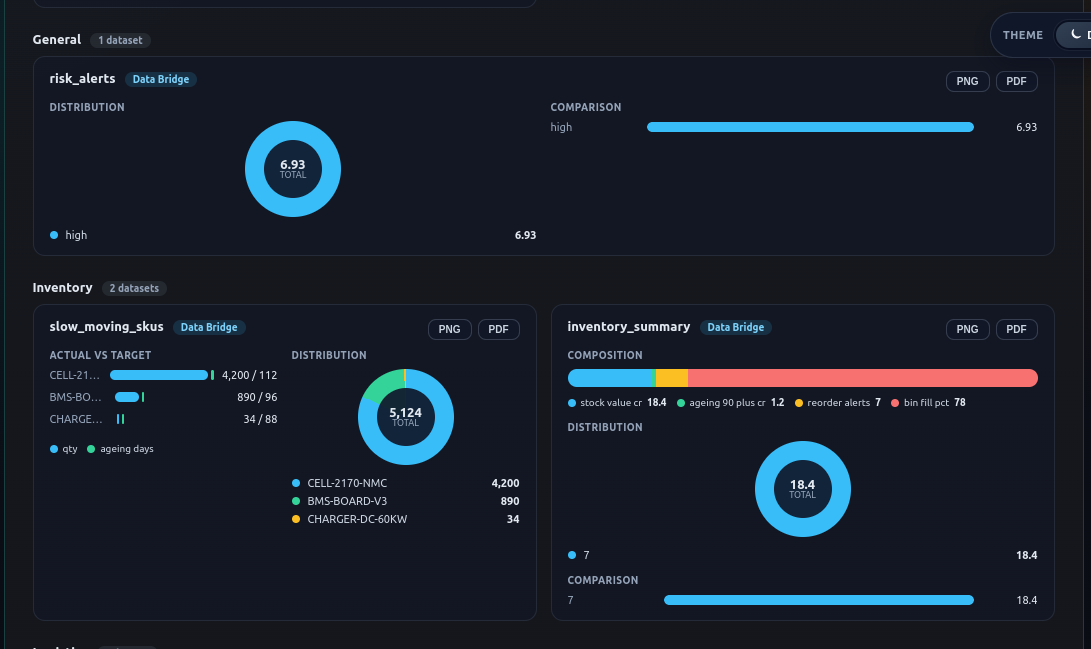
Task: Download slow_moving_skus PNG
Action: pos(449,329)
